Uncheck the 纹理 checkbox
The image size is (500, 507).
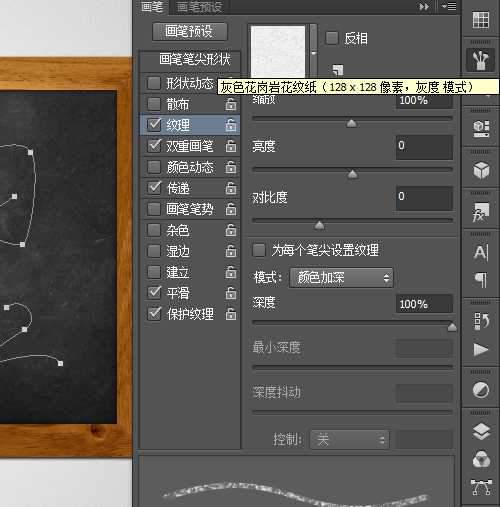coord(154,125)
